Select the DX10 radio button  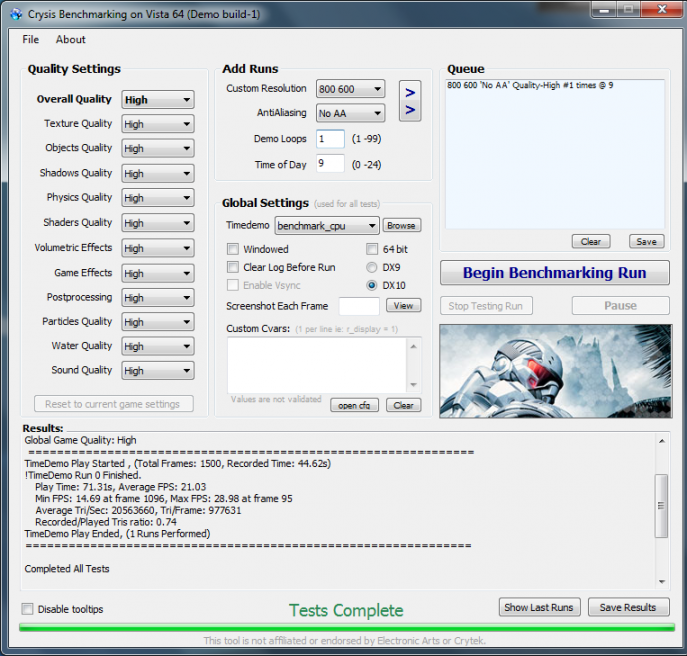click(x=372, y=285)
